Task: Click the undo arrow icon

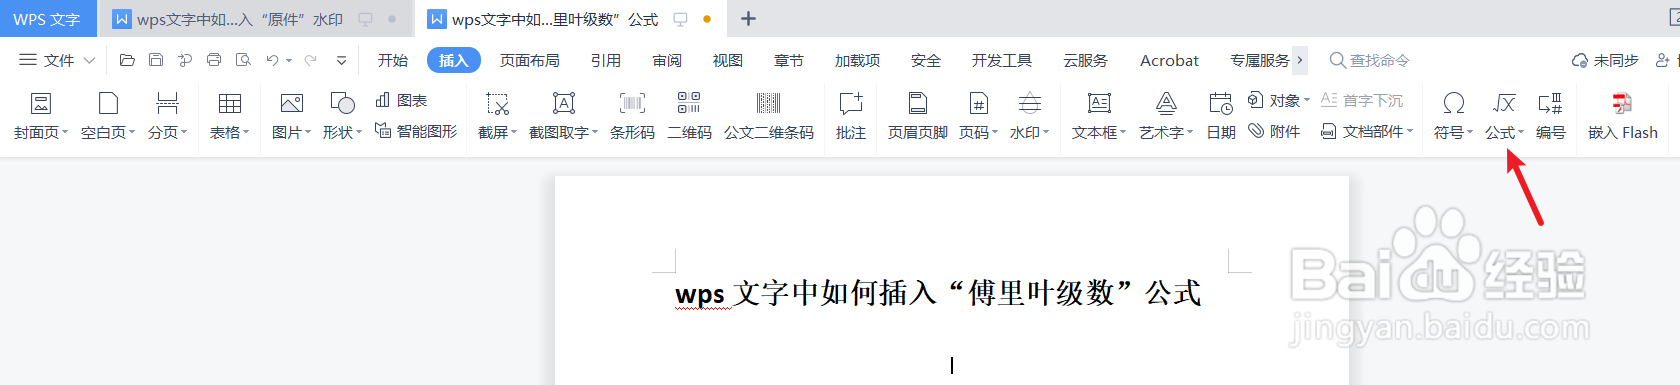Action: point(272,60)
